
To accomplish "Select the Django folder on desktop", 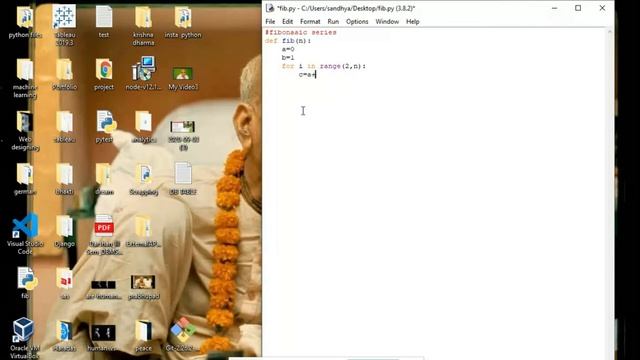I will tap(64, 231).
